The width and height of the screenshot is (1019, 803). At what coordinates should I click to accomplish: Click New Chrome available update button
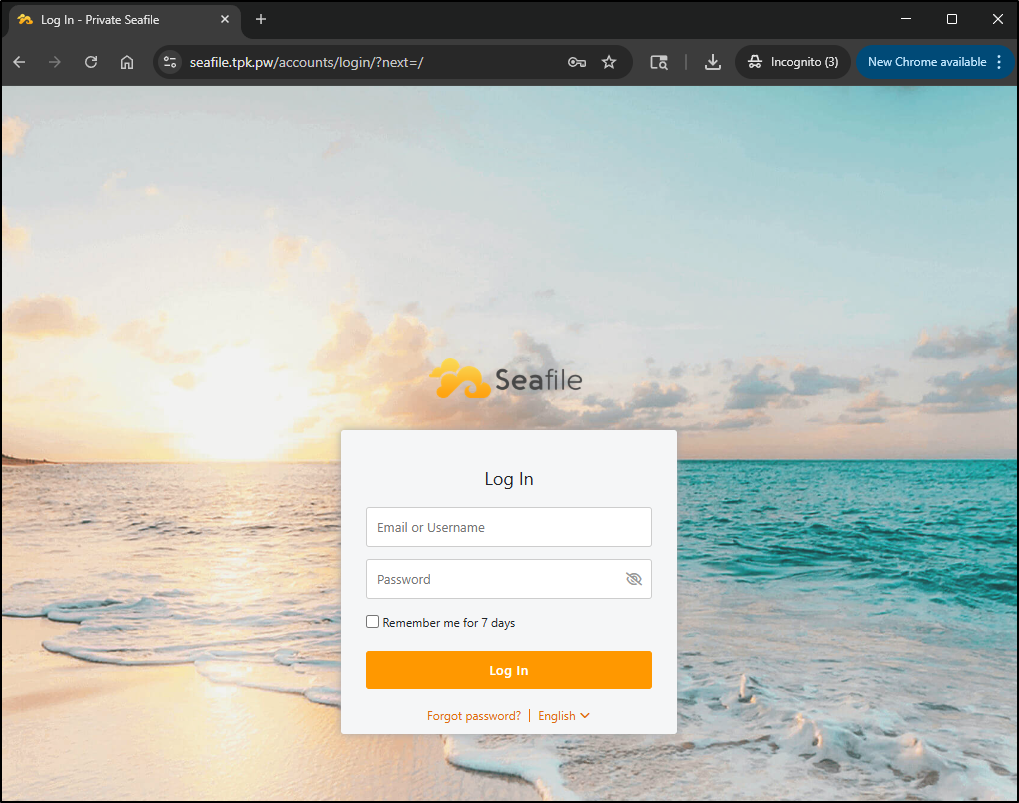pyautogui.click(x=926, y=62)
